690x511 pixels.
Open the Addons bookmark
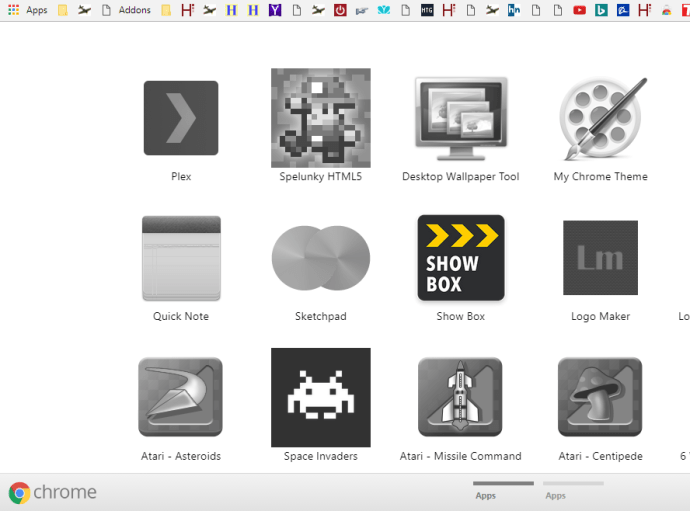(126, 10)
